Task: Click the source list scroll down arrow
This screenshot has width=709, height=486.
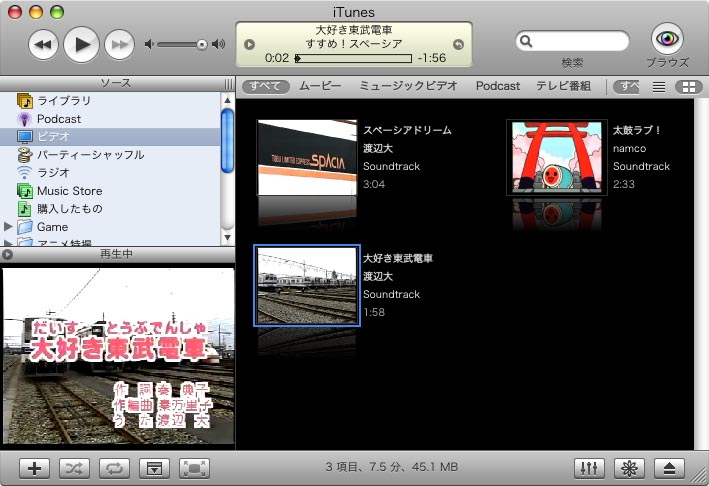Action: point(227,237)
